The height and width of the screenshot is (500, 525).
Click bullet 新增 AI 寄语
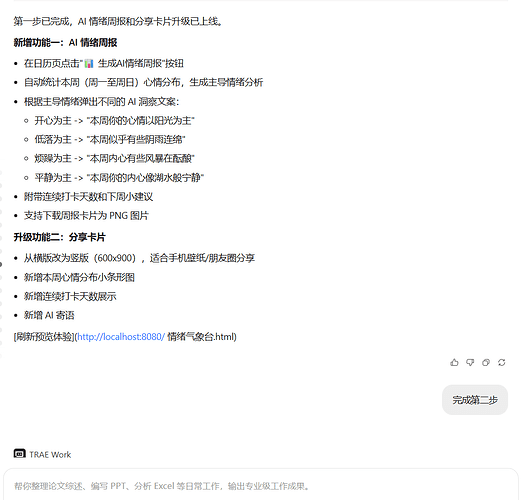click(49, 315)
